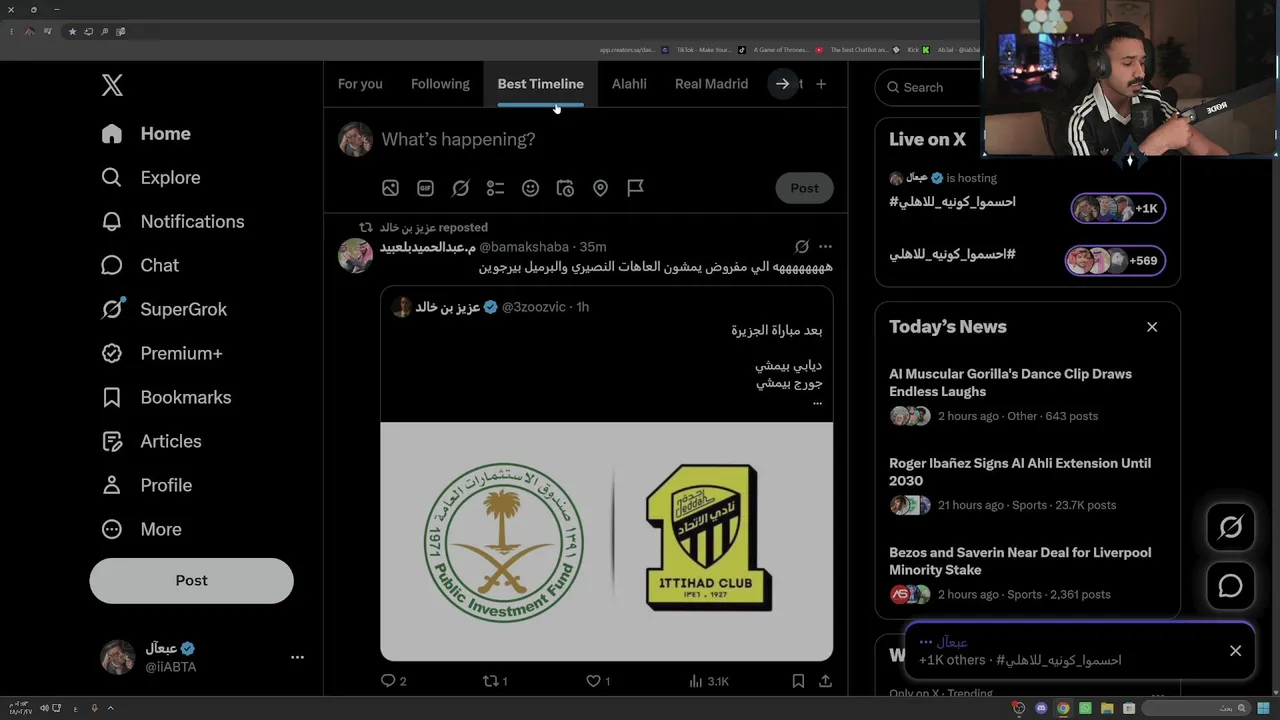Share the post using share icon
Image resolution: width=1280 pixels, height=720 pixels.
tap(825, 681)
